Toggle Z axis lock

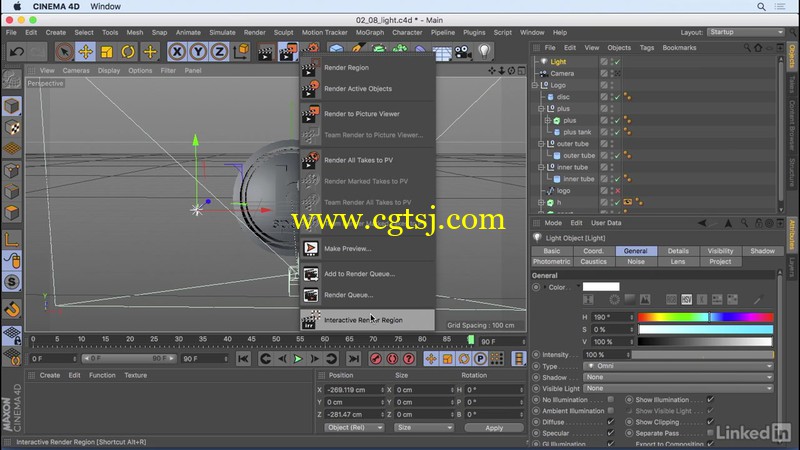coord(219,52)
